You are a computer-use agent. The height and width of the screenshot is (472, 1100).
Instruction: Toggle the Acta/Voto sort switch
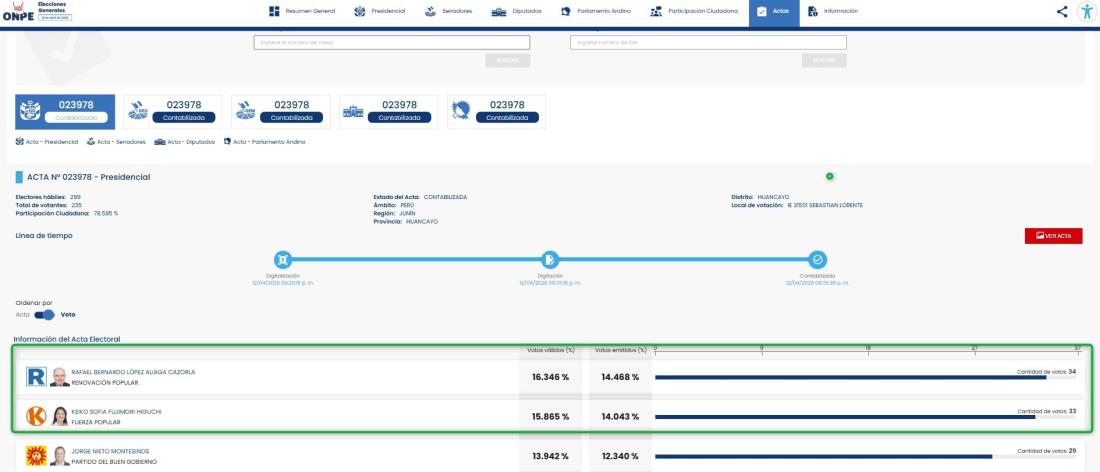(46, 314)
